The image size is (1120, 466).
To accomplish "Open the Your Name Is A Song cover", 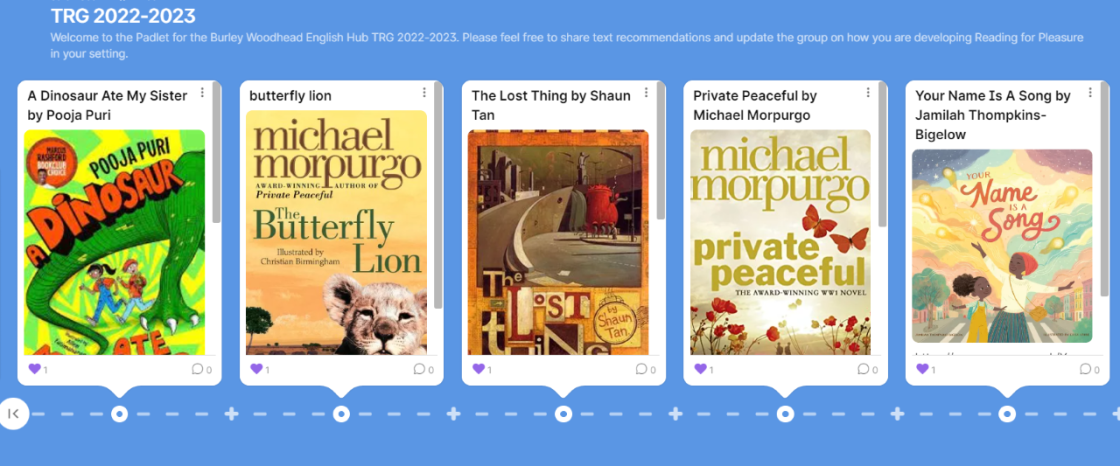I will coord(1002,246).
